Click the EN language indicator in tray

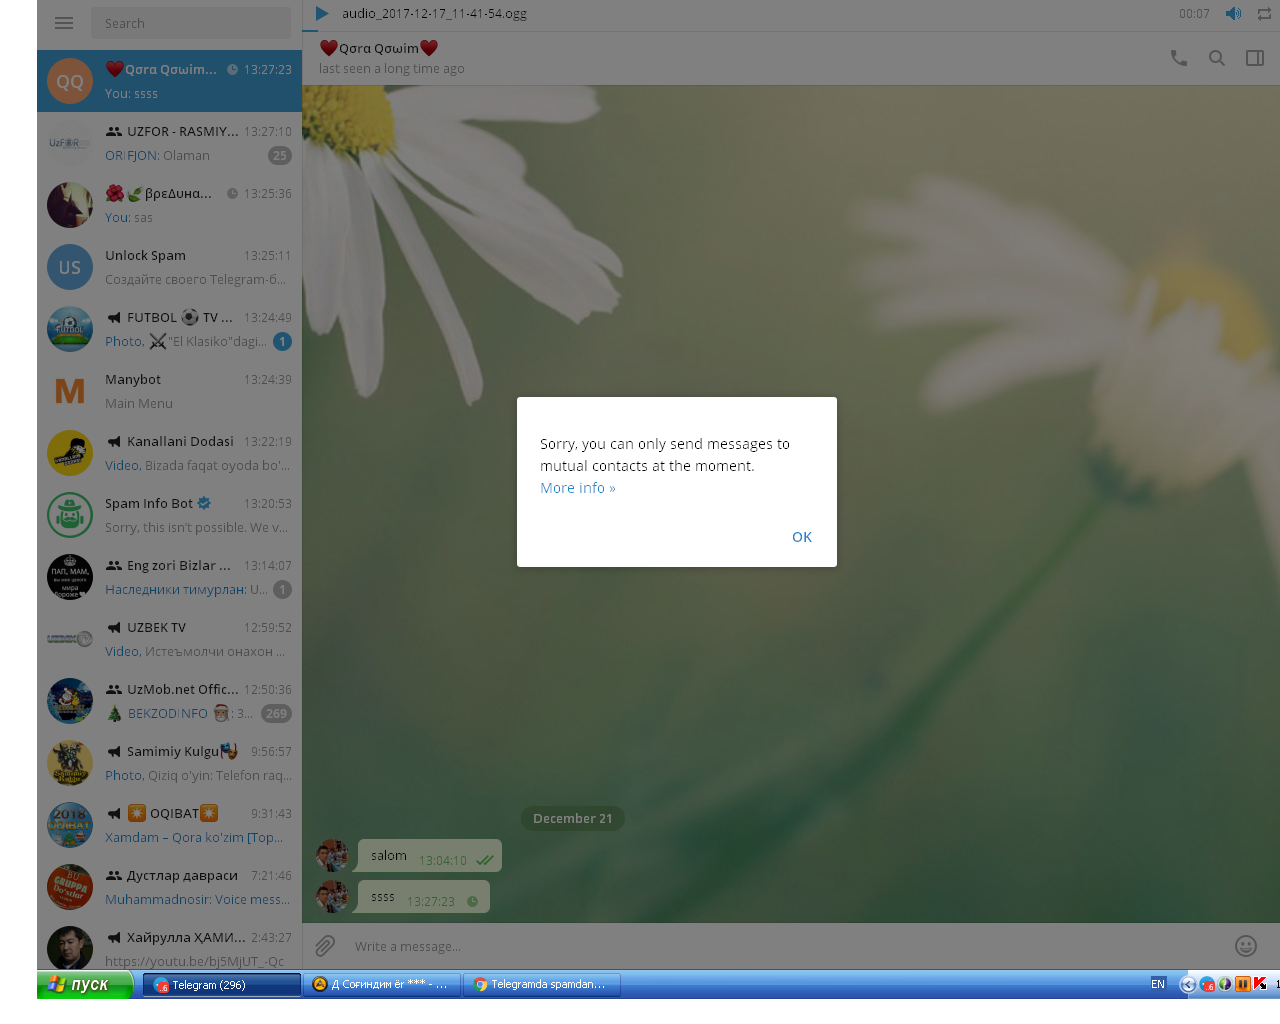(1158, 984)
